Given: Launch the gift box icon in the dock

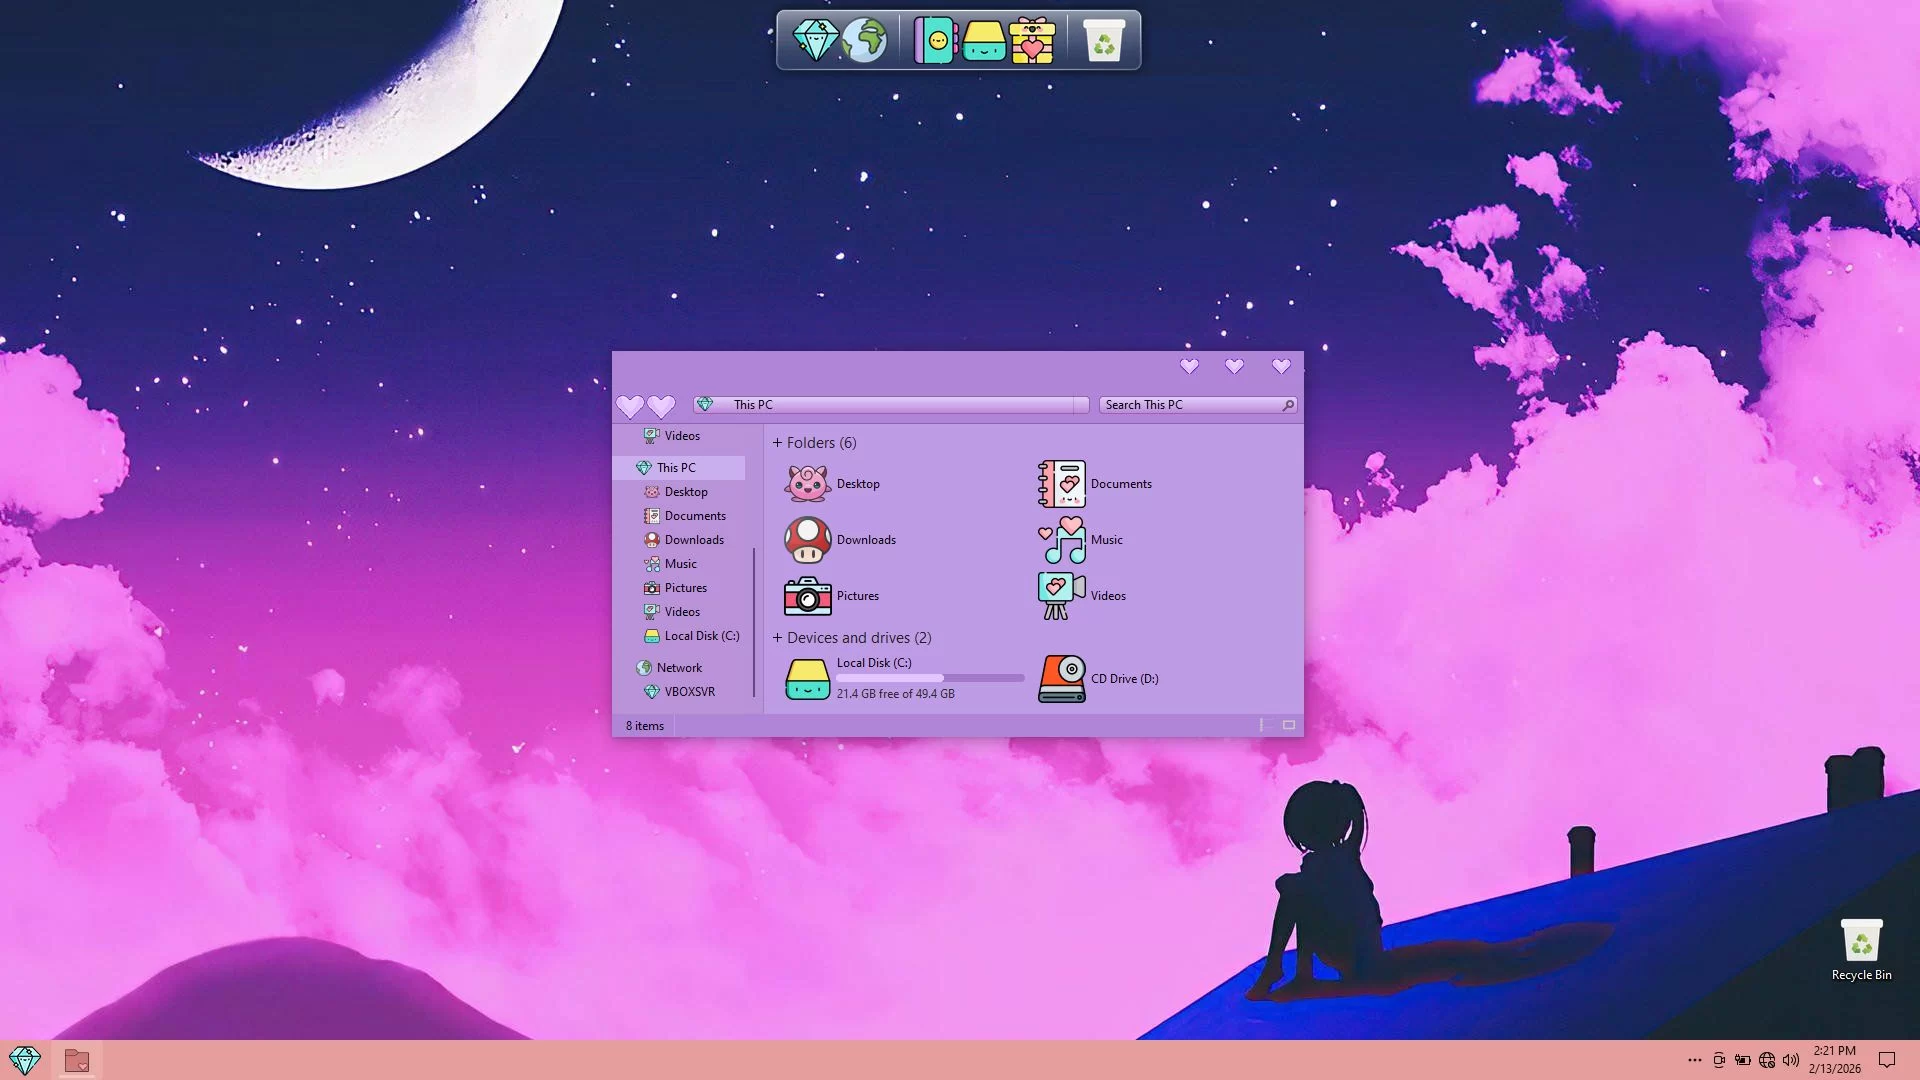Looking at the screenshot, I should pyautogui.click(x=1032, y=41).
